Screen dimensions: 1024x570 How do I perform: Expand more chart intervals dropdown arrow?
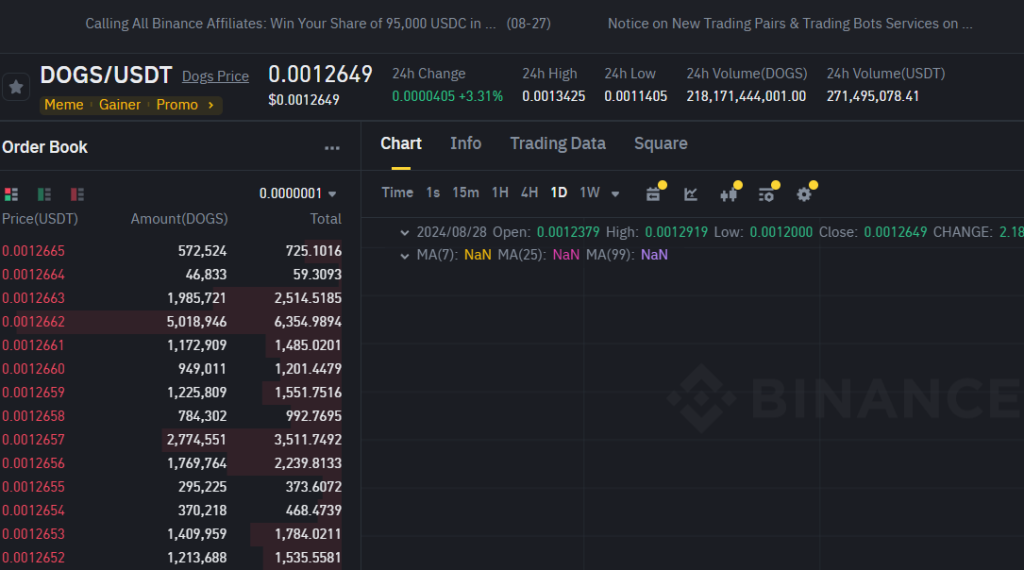615,194
